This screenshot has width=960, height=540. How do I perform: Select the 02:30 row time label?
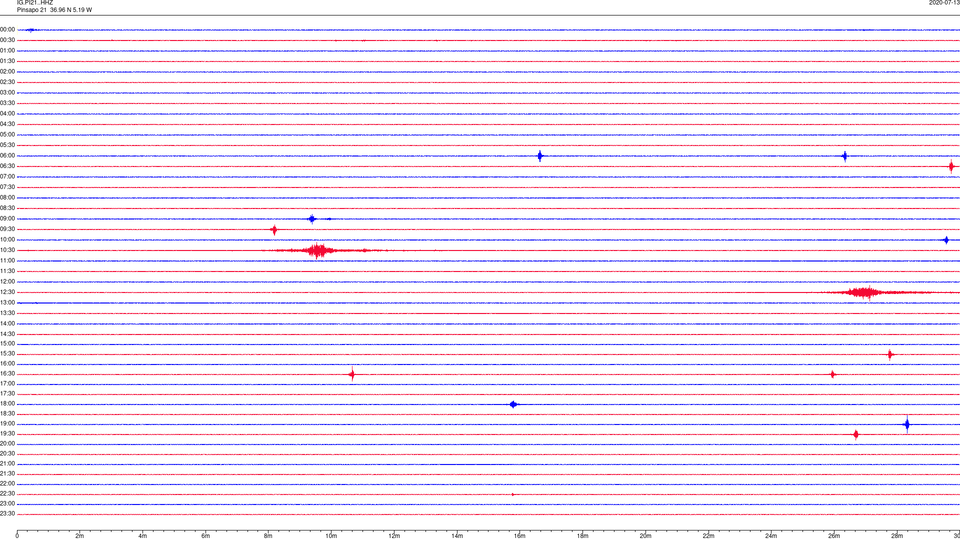coord(7,82)
